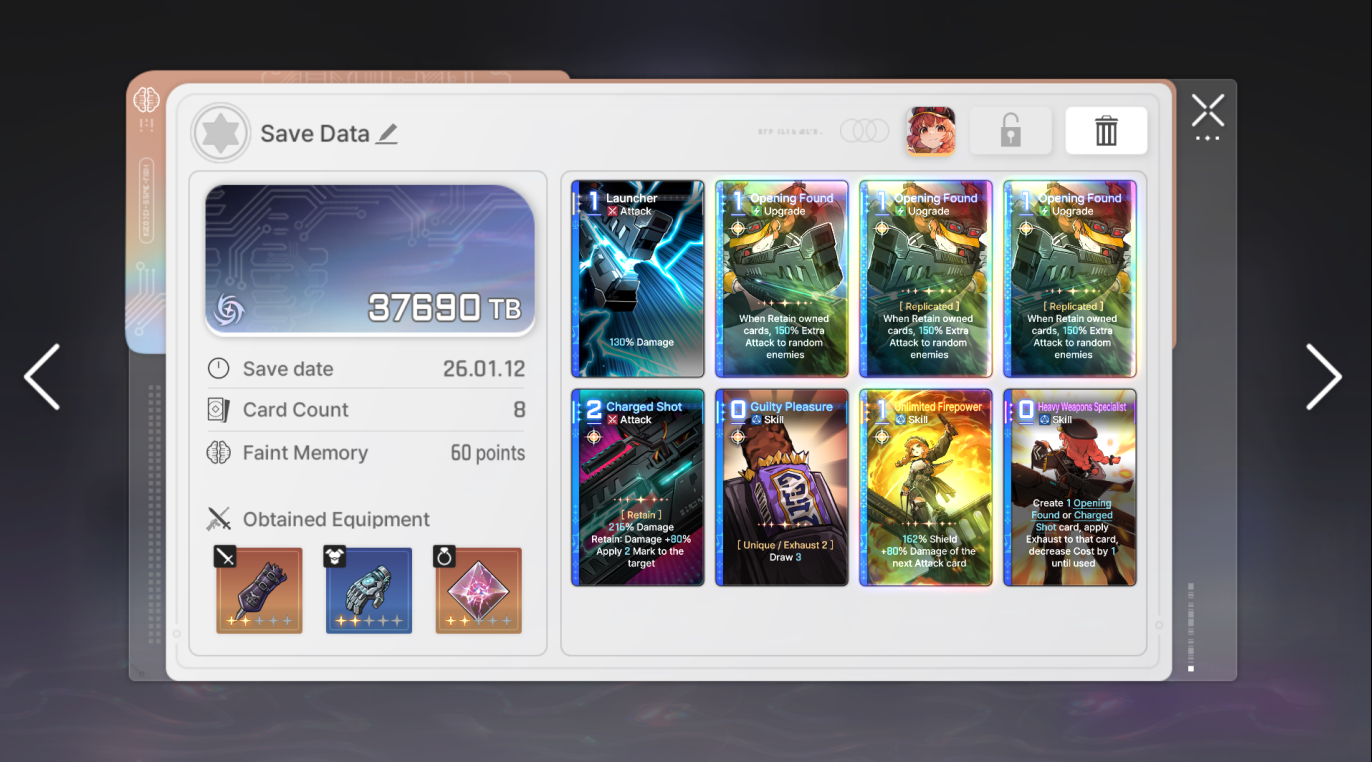Click the clock icon next to Save date
Image resolution: width=1372 pixels, height=762 pixels.
click(x=218, y=369)
